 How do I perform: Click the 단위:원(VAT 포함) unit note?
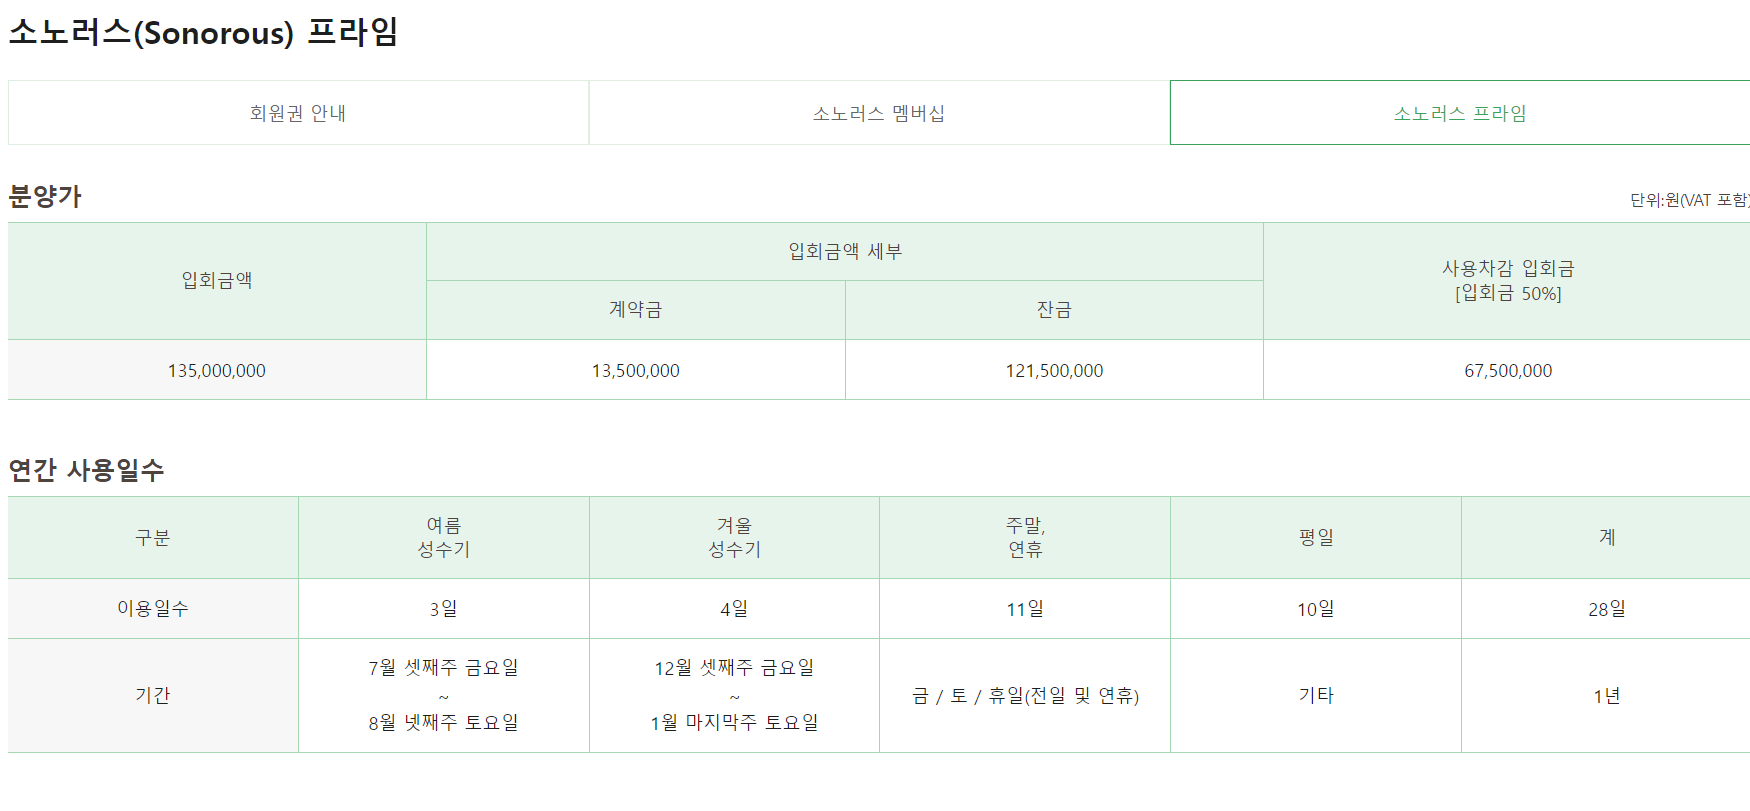pyautogui.click(x=1690, y=200)
